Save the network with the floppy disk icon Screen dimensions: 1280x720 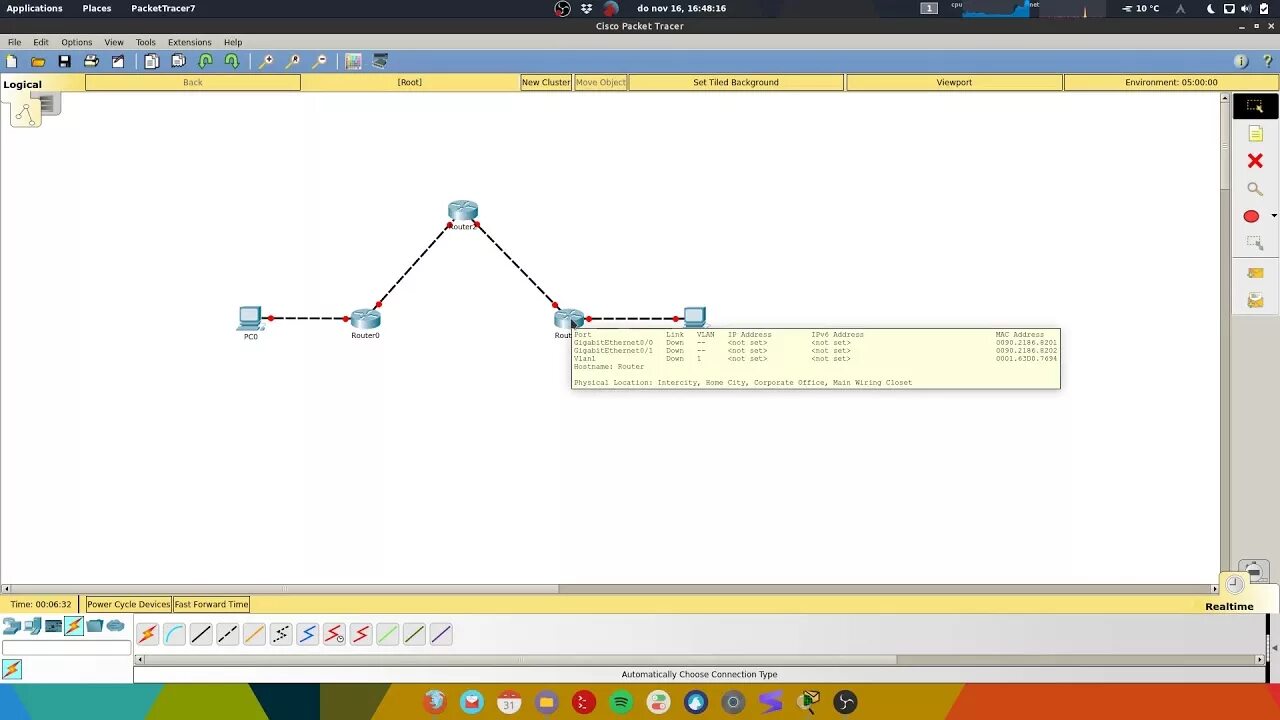[64, 61]
